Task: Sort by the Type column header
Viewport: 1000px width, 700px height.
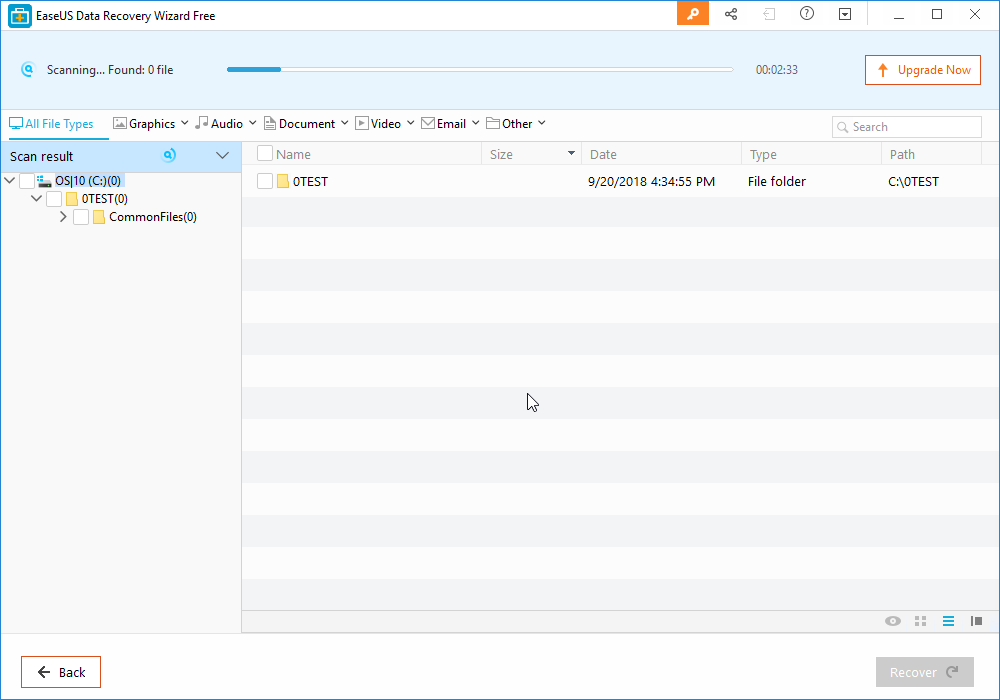Action: (763, 154)
